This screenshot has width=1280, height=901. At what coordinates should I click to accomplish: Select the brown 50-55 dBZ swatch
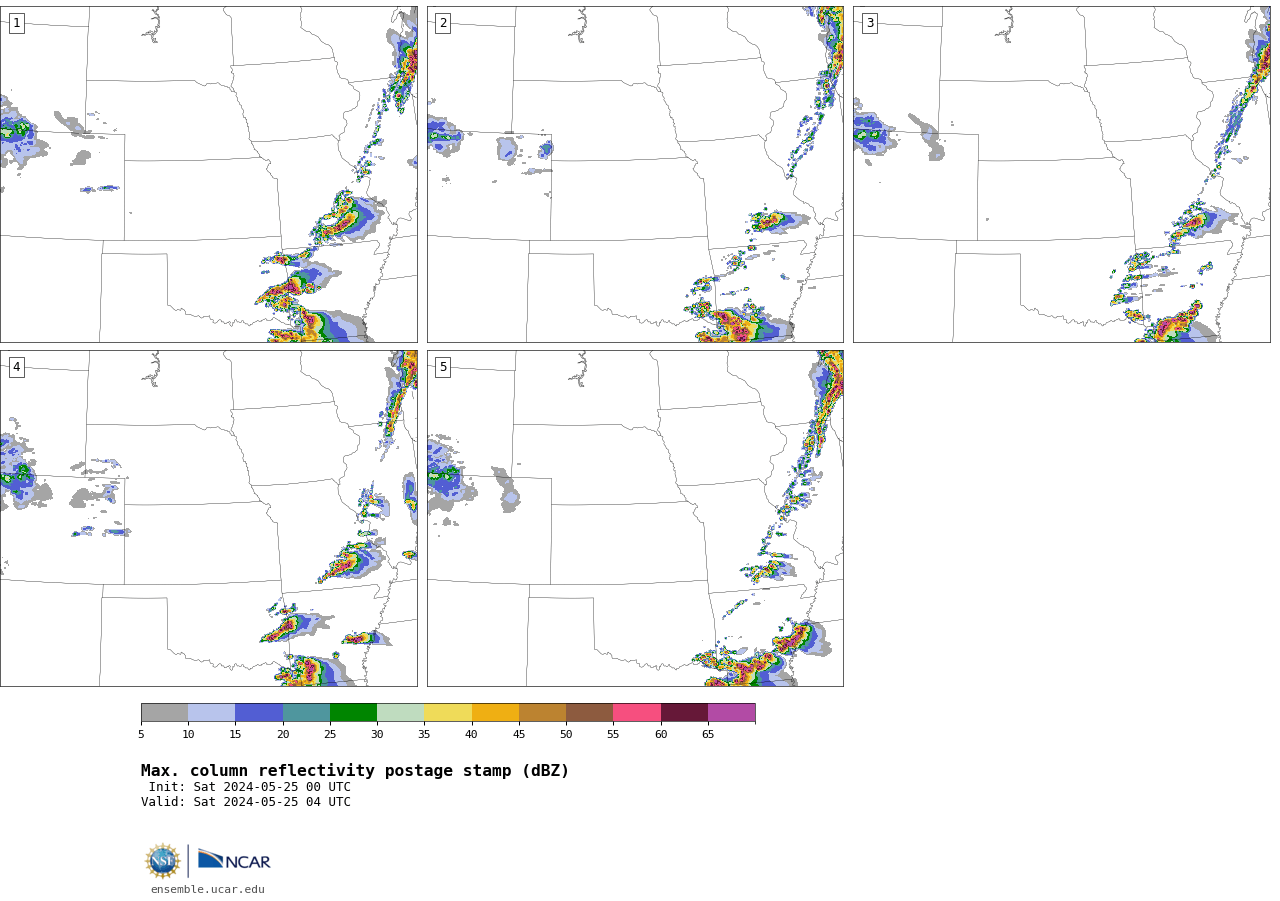point(590,712)
